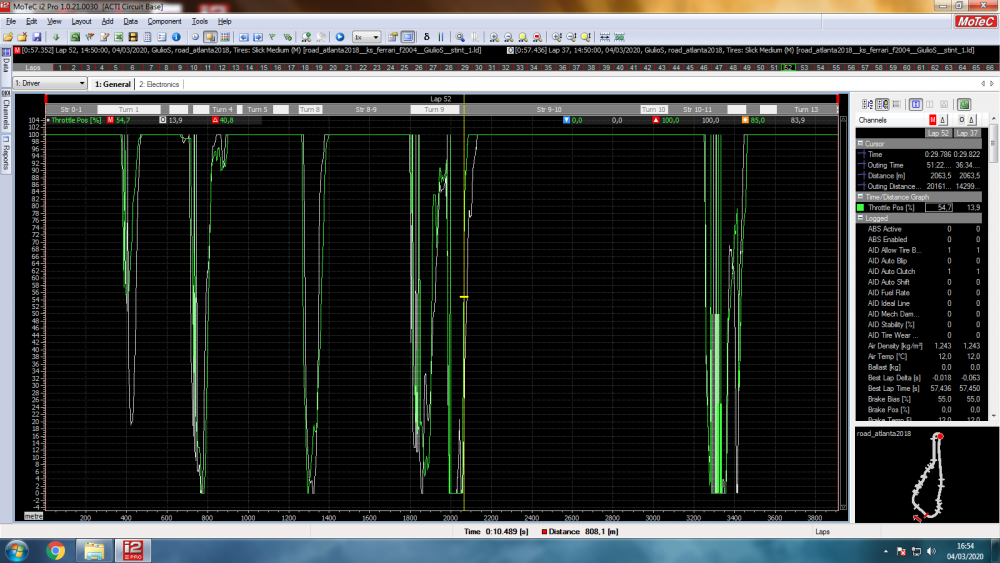Open the File menu
1000x563 pixels.
click(11, 21)
